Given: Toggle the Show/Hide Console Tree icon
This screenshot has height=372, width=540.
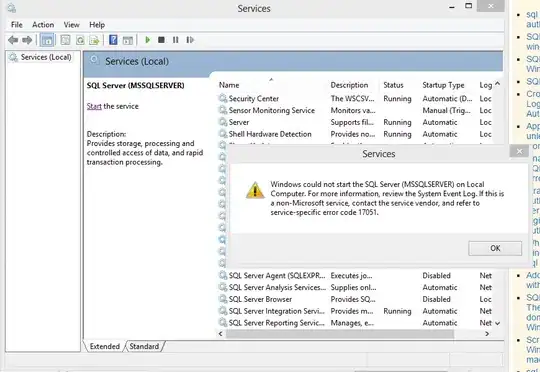Looking at the screenshot, I should (x=47, y=40).
